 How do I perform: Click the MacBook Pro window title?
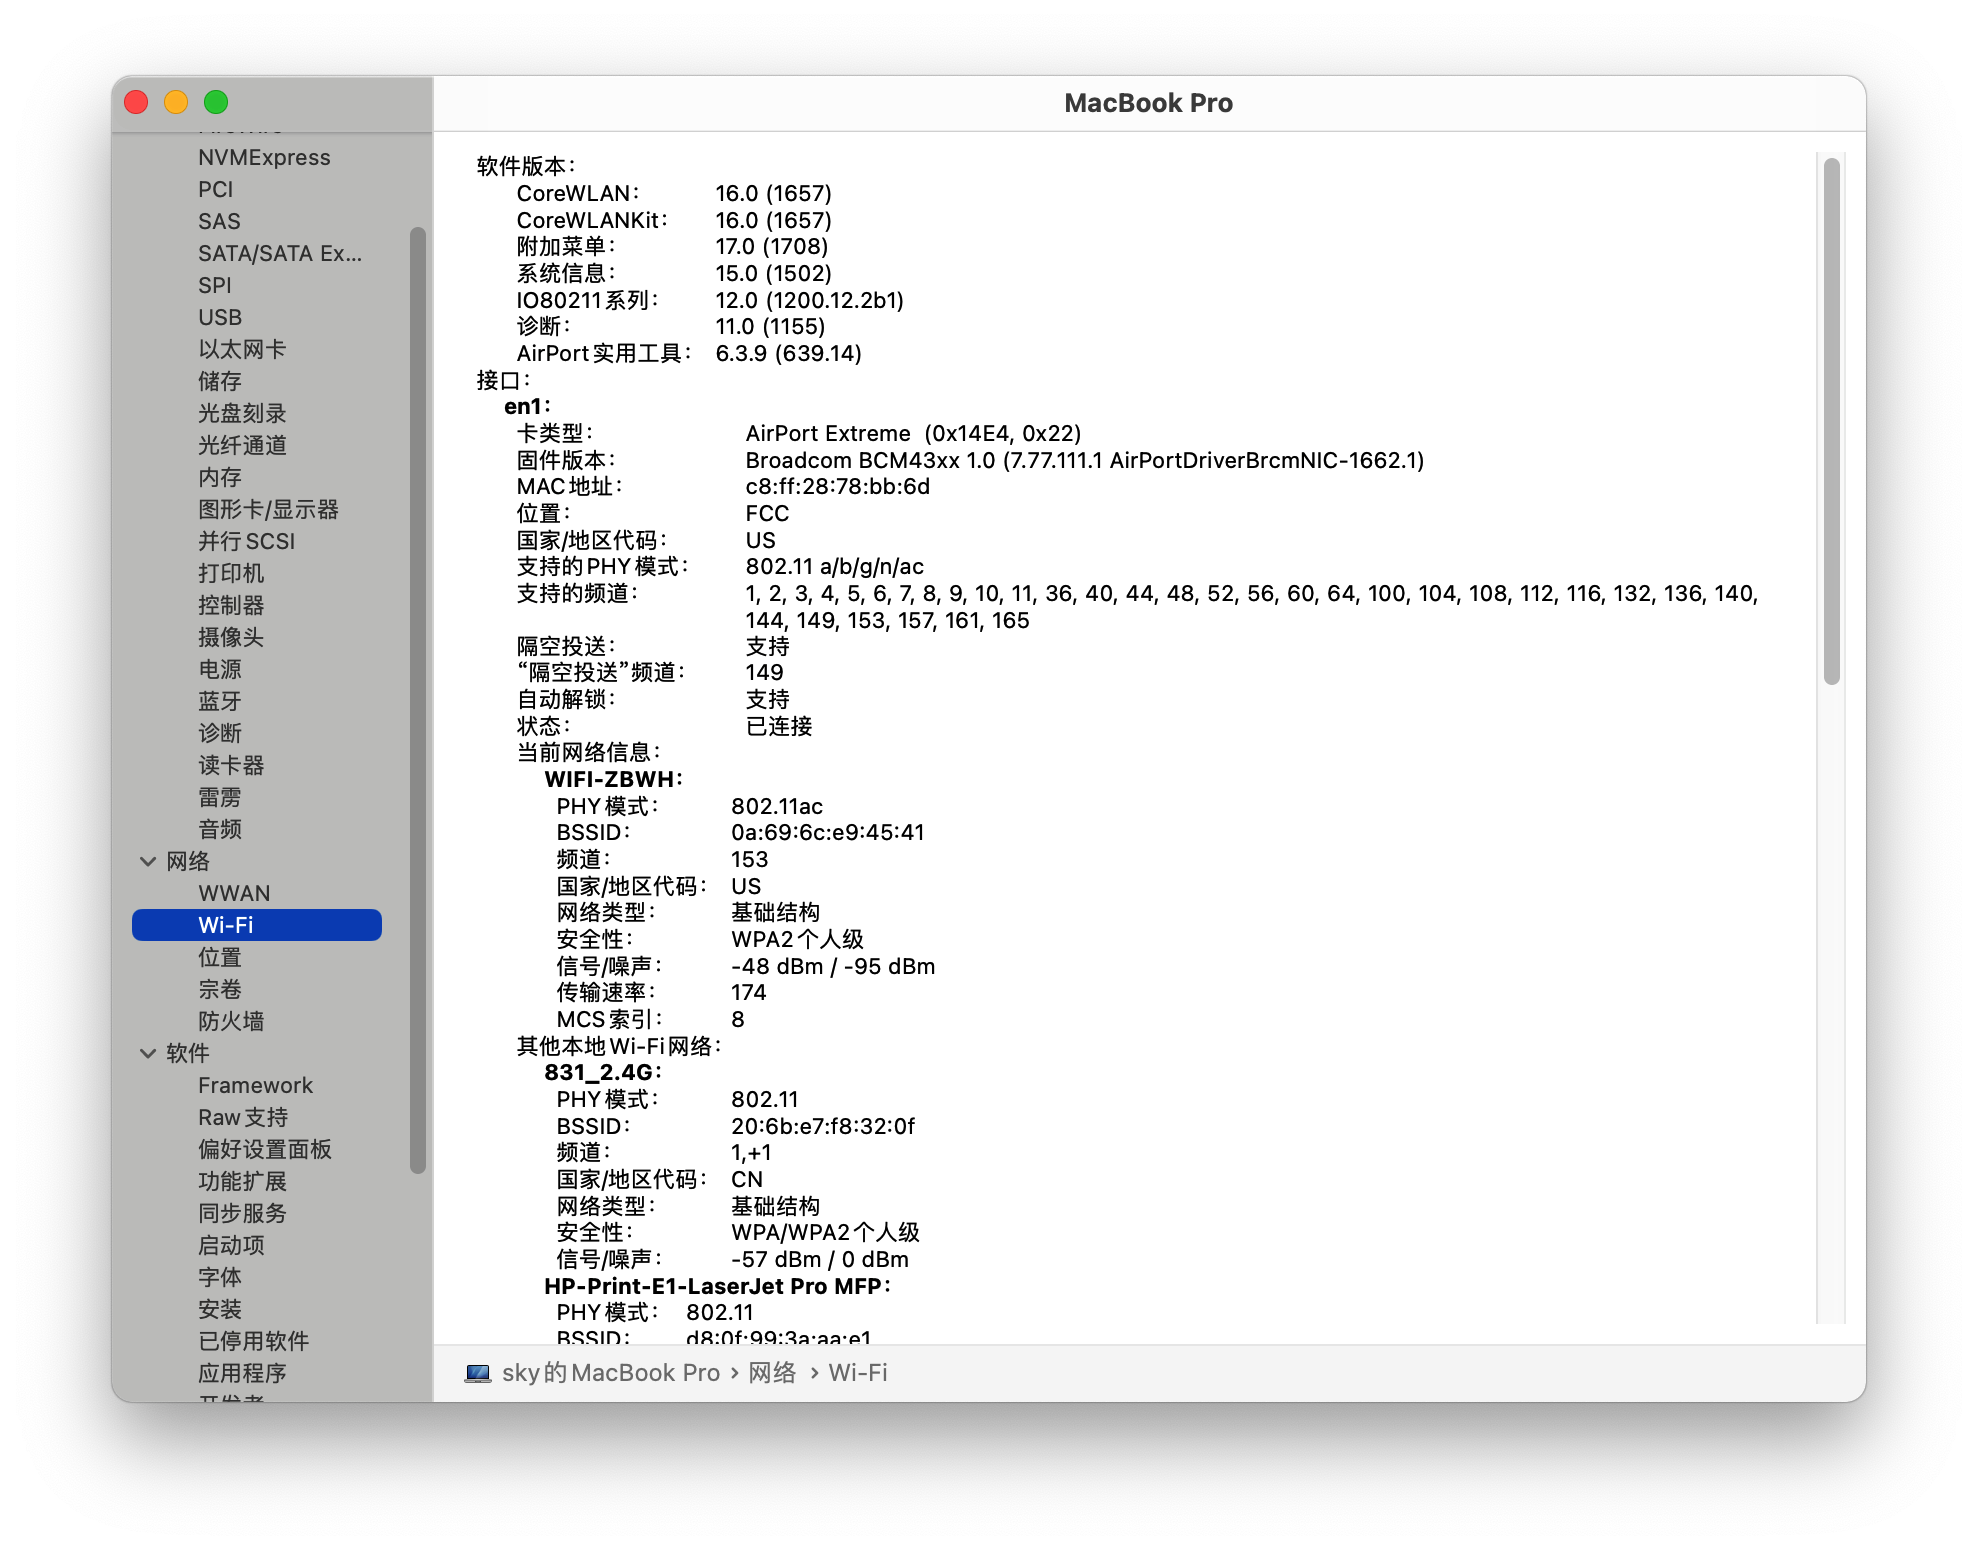pyautogui.click(x=1148, y=103)
